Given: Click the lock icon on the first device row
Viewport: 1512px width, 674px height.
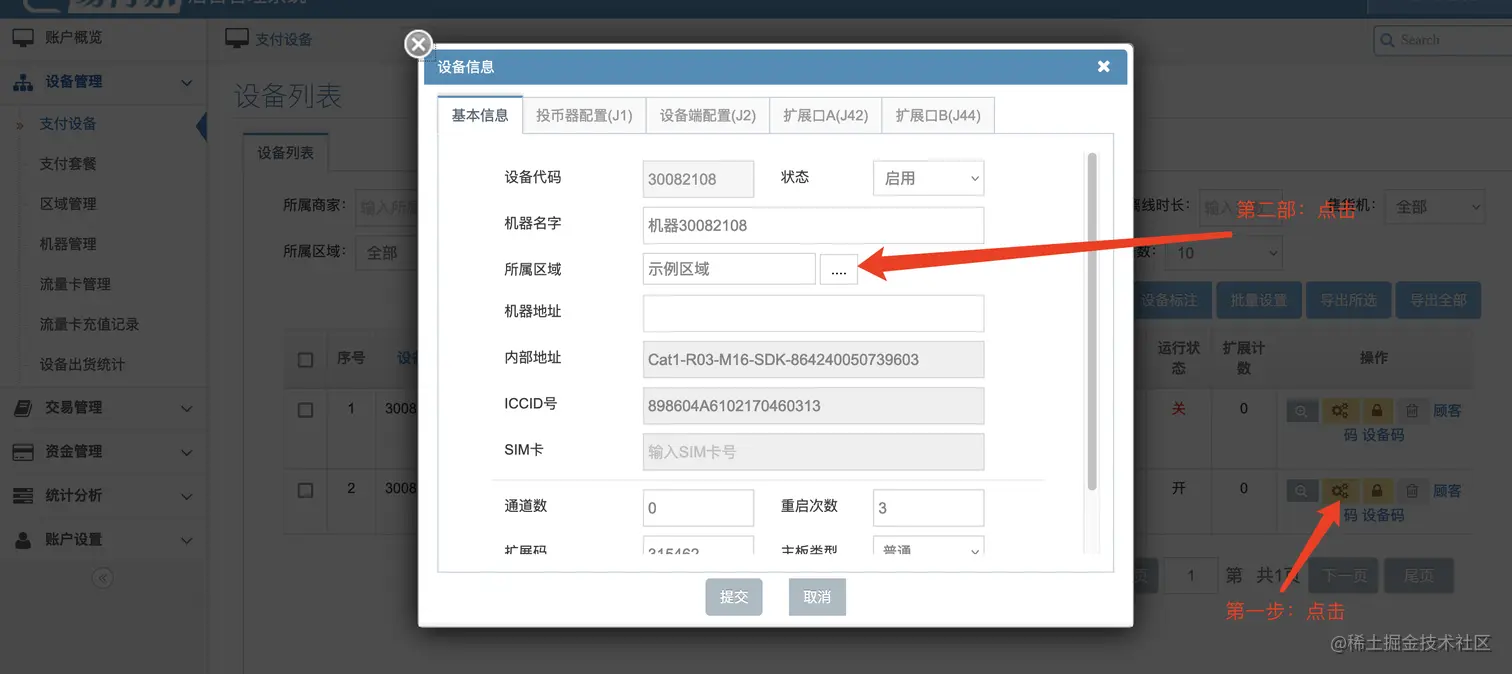Looking at the screenshot, I should point(1376,410).
